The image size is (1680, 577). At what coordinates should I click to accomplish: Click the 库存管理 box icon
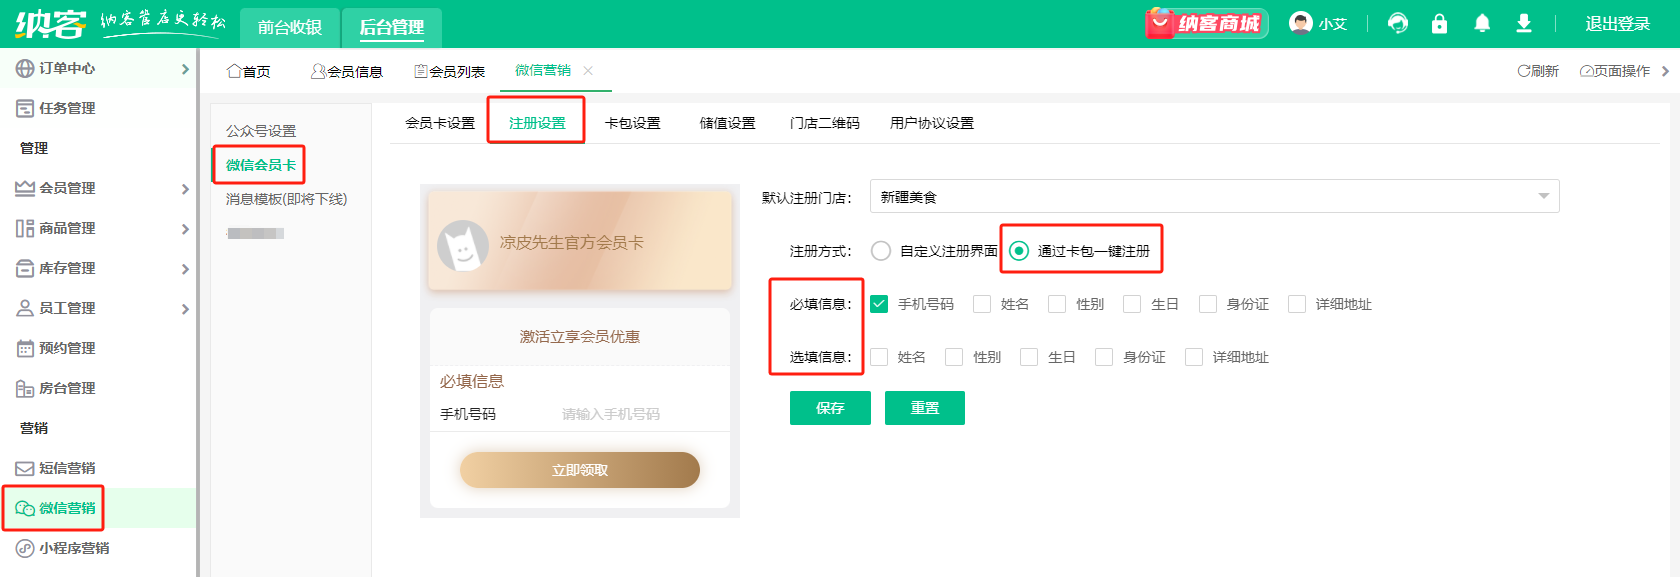coord(25,268)
